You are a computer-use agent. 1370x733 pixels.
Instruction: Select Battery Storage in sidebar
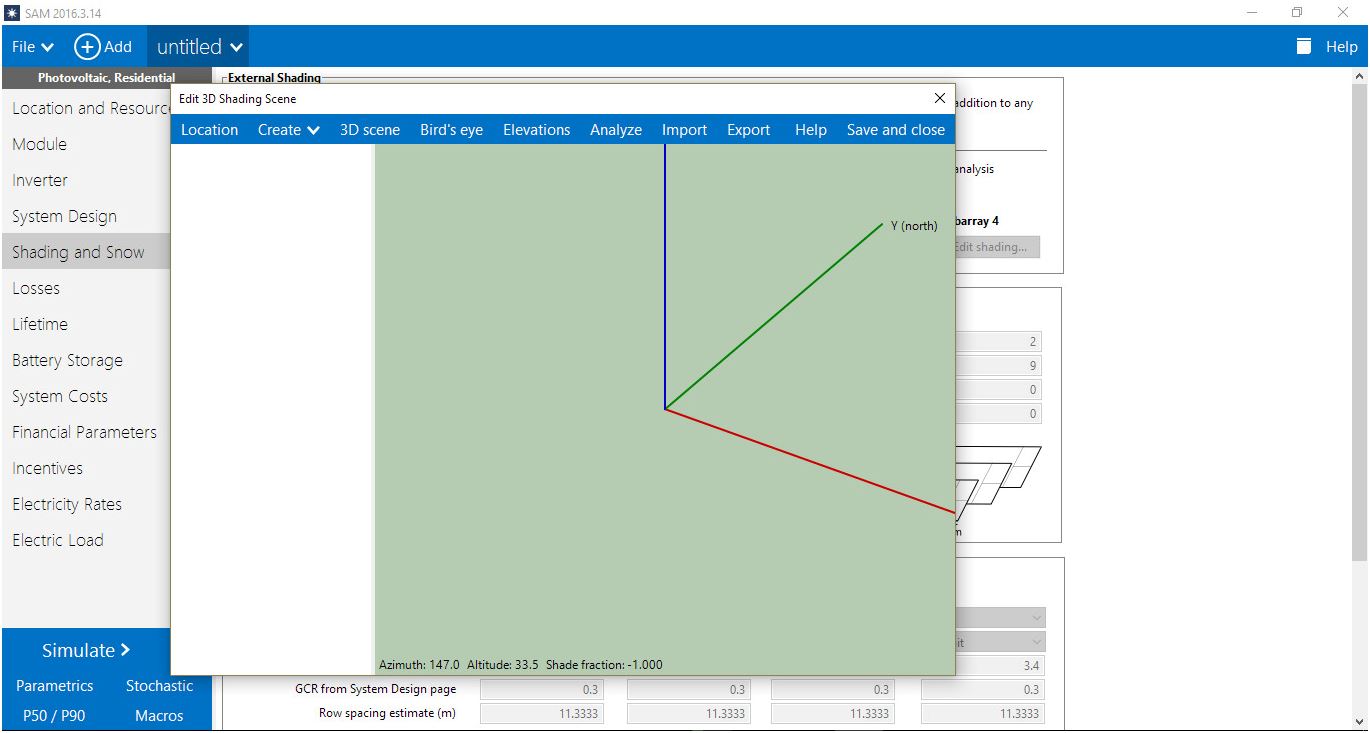click(67, 360)
